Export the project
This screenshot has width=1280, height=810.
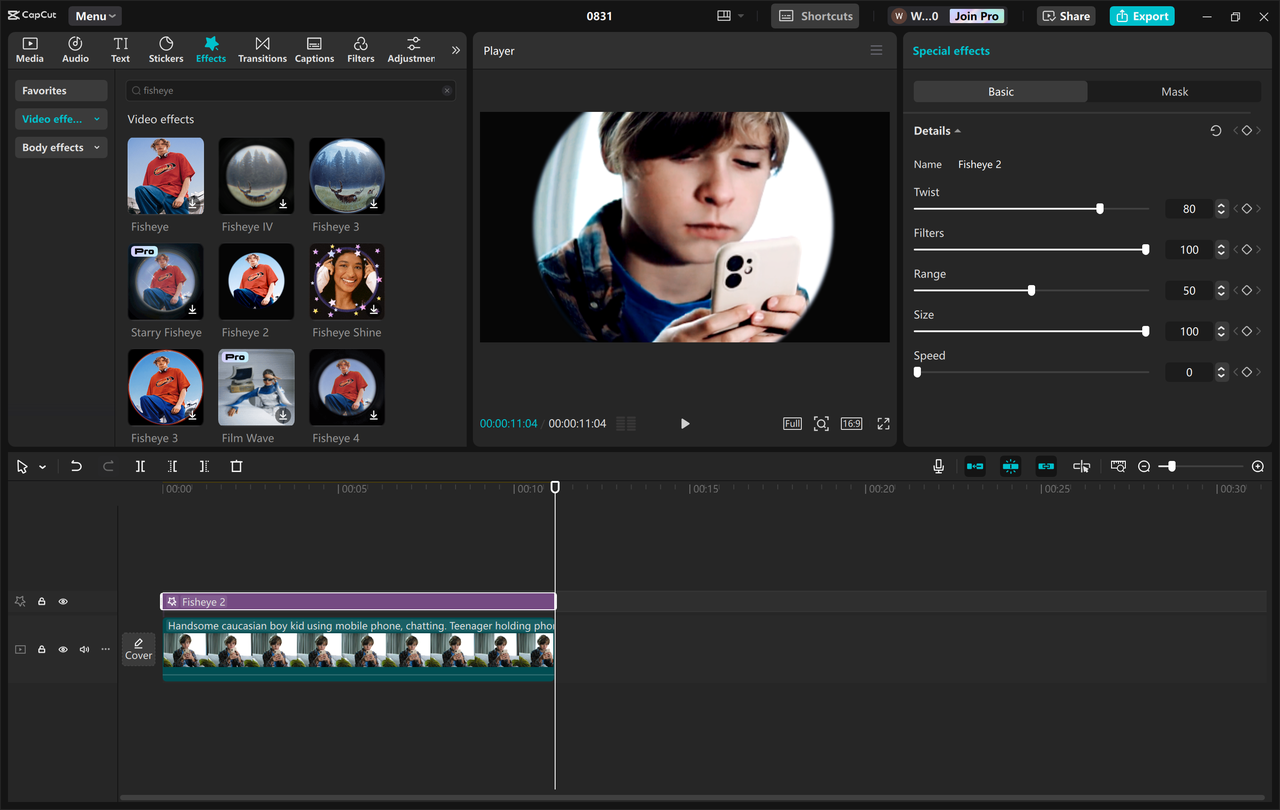coord(1142,16)
